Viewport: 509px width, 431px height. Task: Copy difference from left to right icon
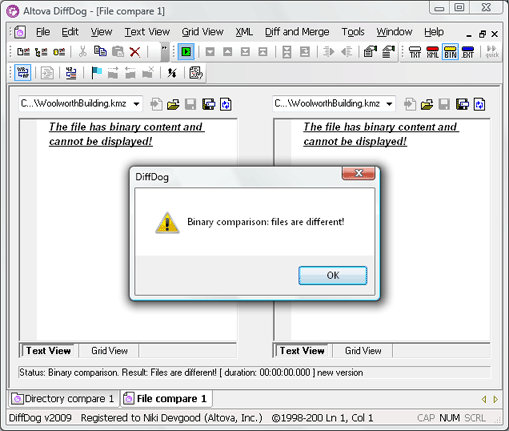point(328,52)
